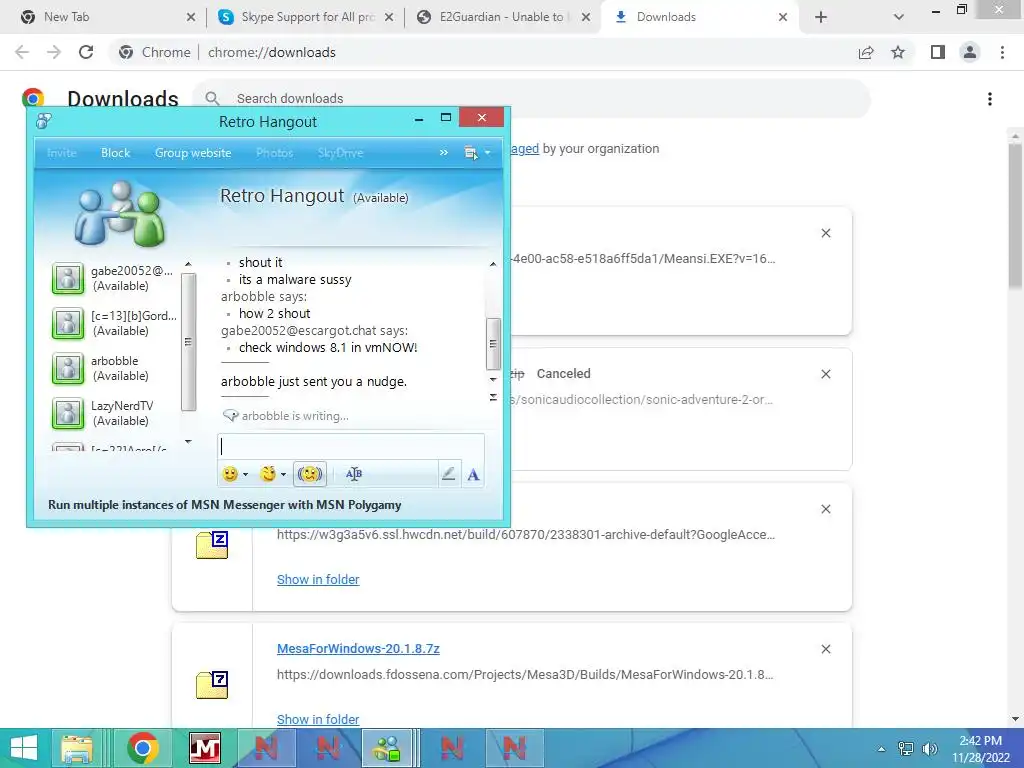The height and width of the screenshot is (768, 1024).
Task: Remove Meansi.EXE download from list
Action: (825, 233)
